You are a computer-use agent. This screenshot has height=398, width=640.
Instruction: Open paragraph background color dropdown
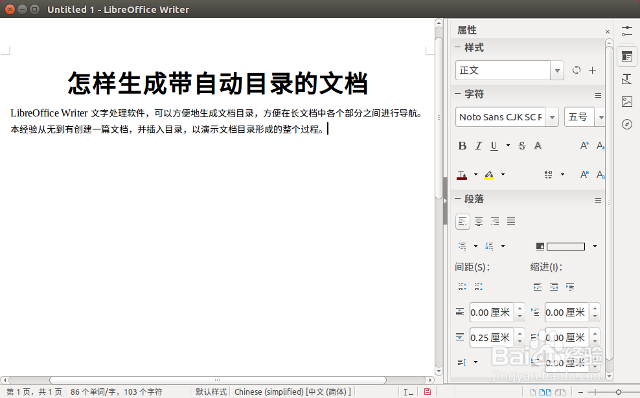(595, 246)
